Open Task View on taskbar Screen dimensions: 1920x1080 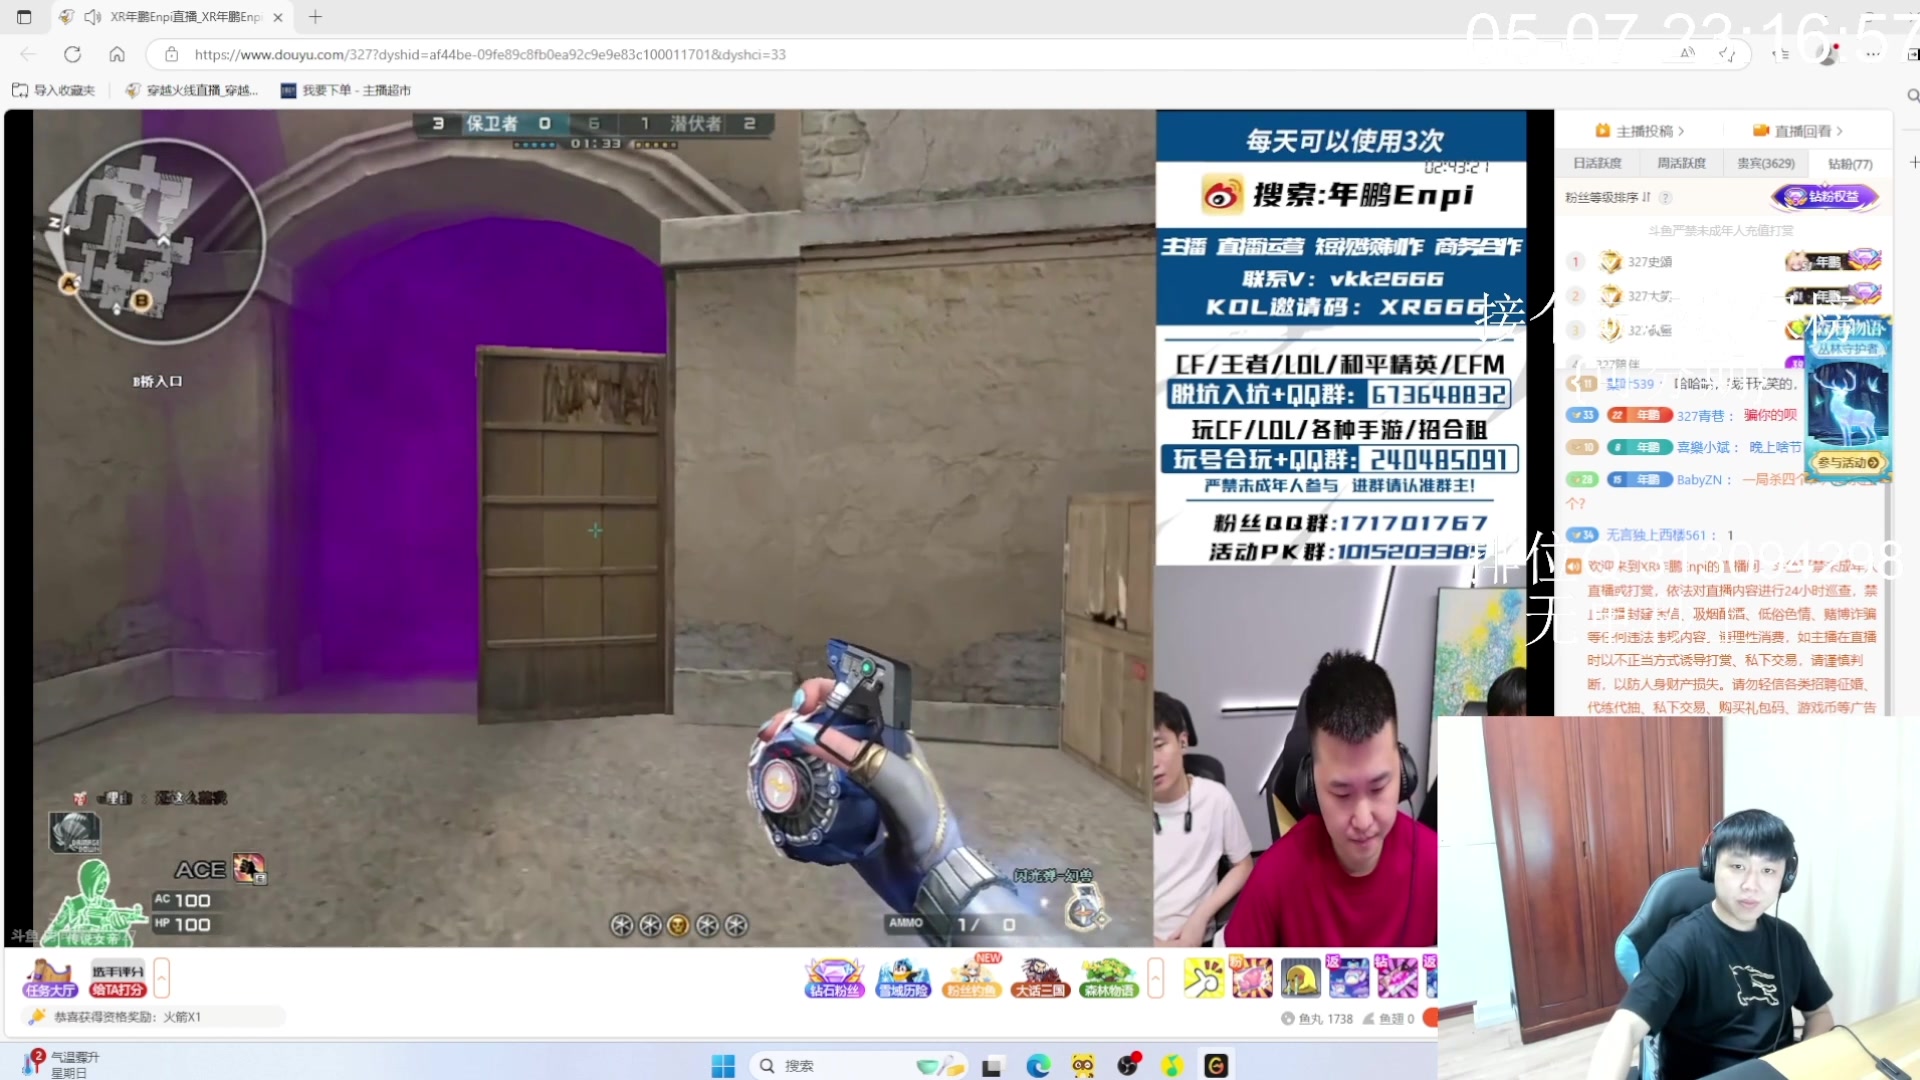991,1066
